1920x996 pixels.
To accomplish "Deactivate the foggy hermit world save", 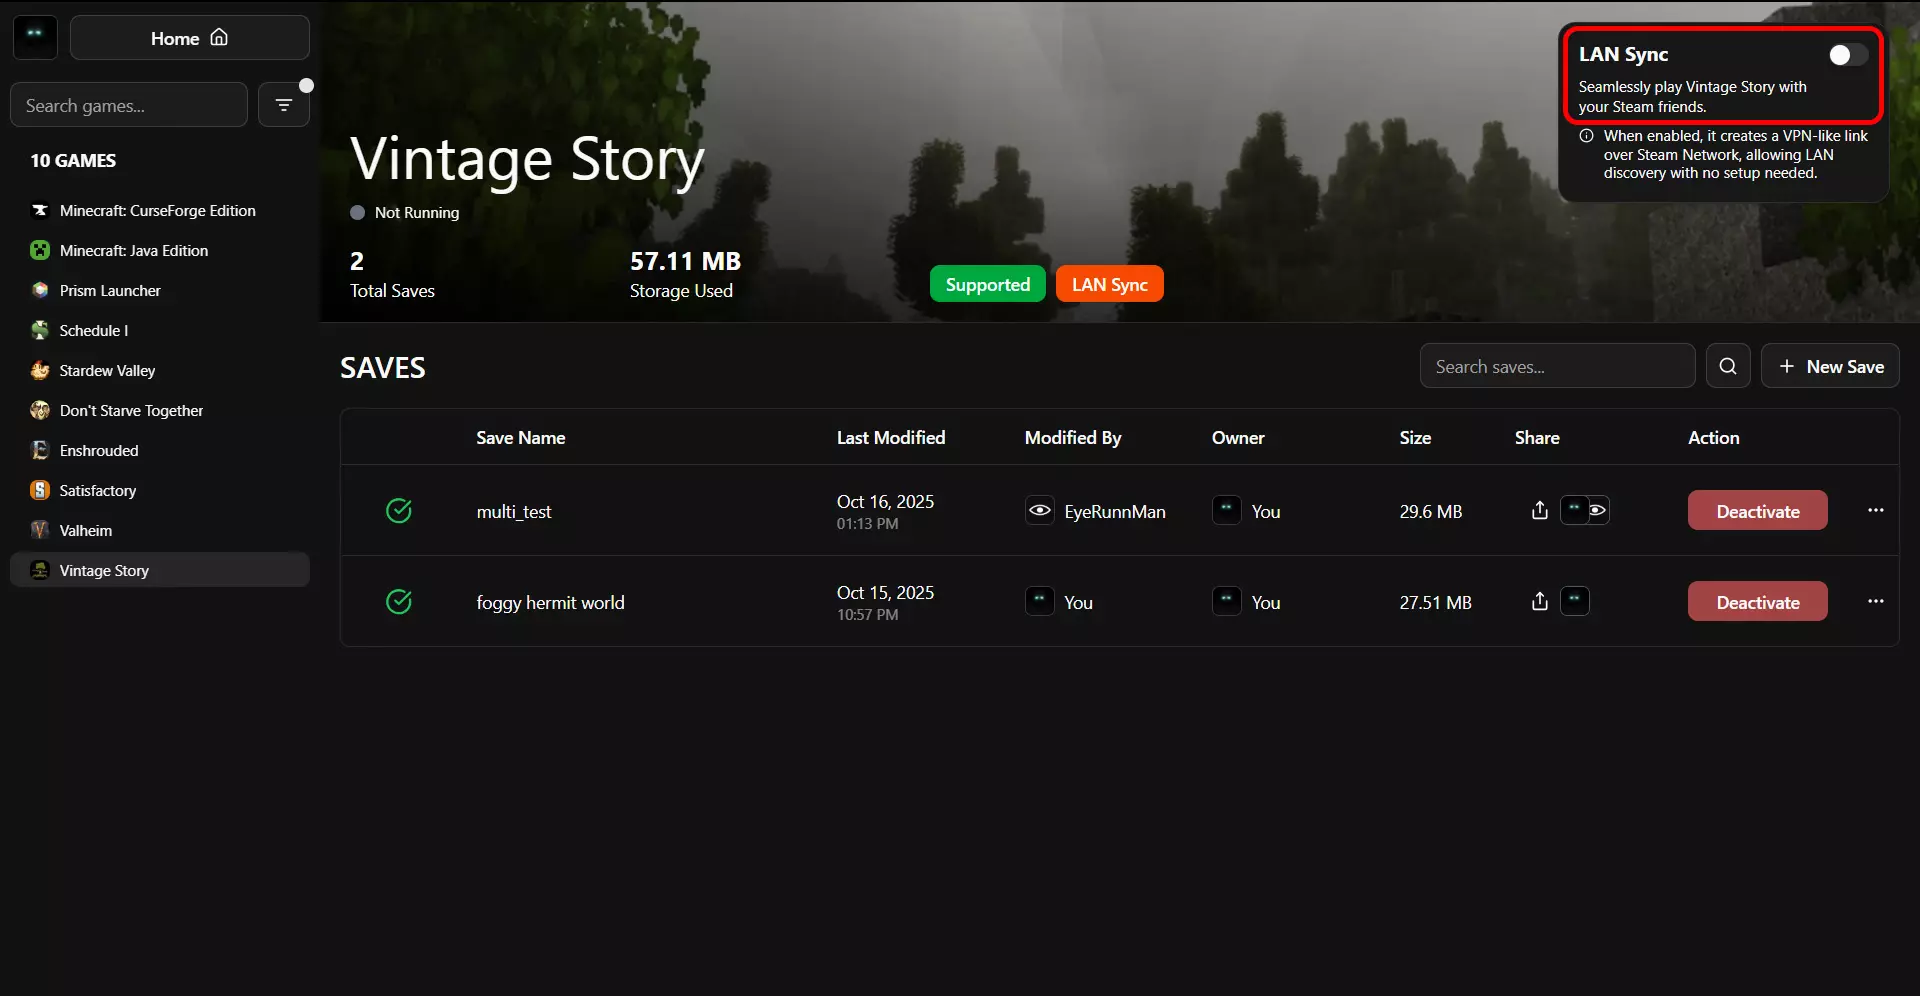I will (x=1758, y=602).
